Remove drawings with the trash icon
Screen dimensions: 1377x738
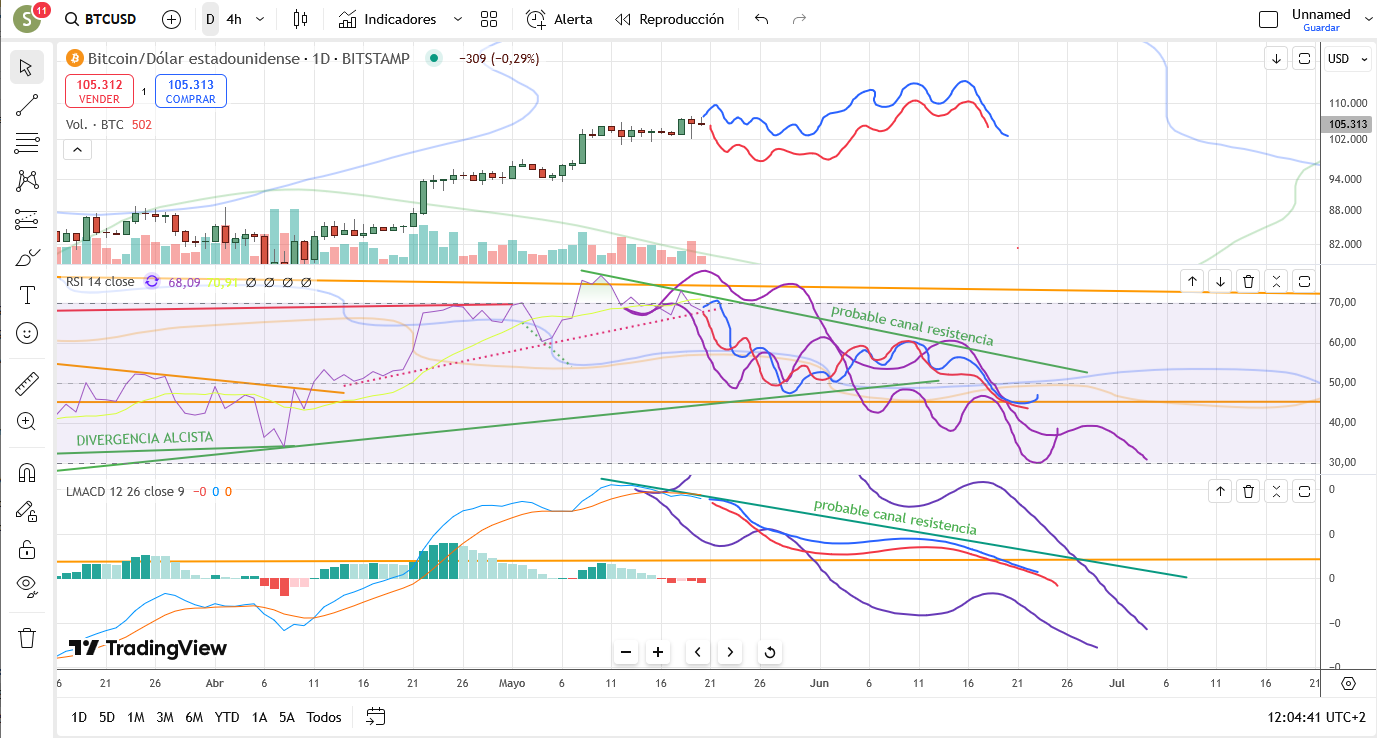point(27,637)
